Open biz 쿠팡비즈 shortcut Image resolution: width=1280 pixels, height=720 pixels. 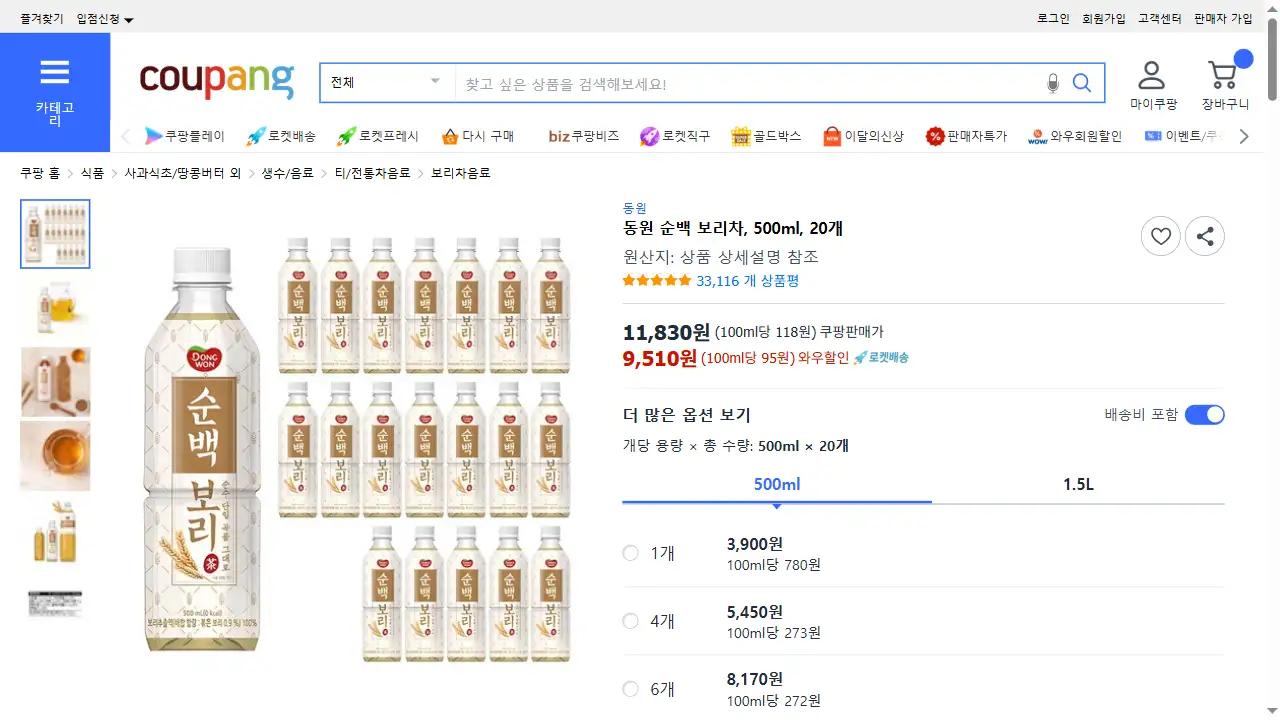584,136
